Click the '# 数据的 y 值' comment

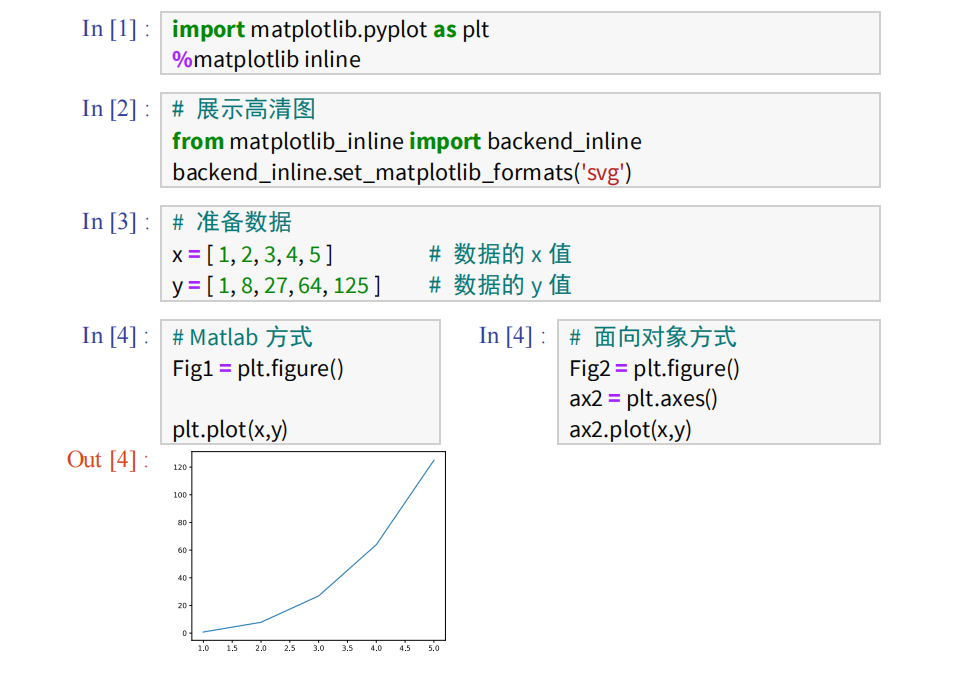(500, 285)
